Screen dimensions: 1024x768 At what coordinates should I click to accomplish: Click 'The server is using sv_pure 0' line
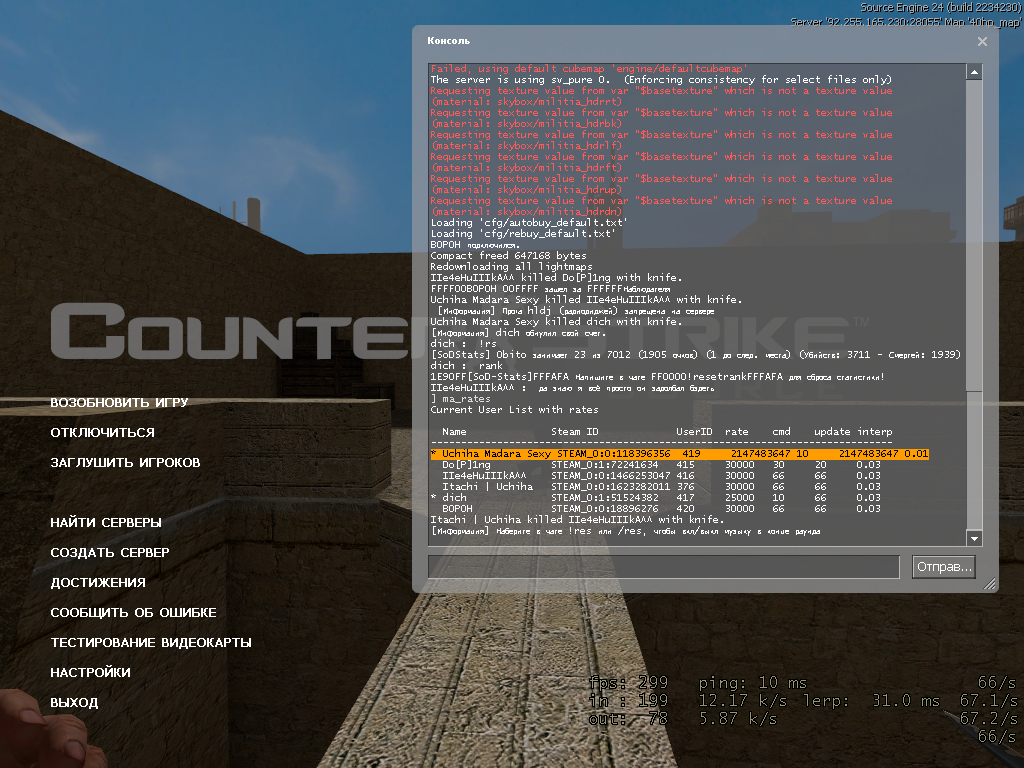[x=661, y=80]
